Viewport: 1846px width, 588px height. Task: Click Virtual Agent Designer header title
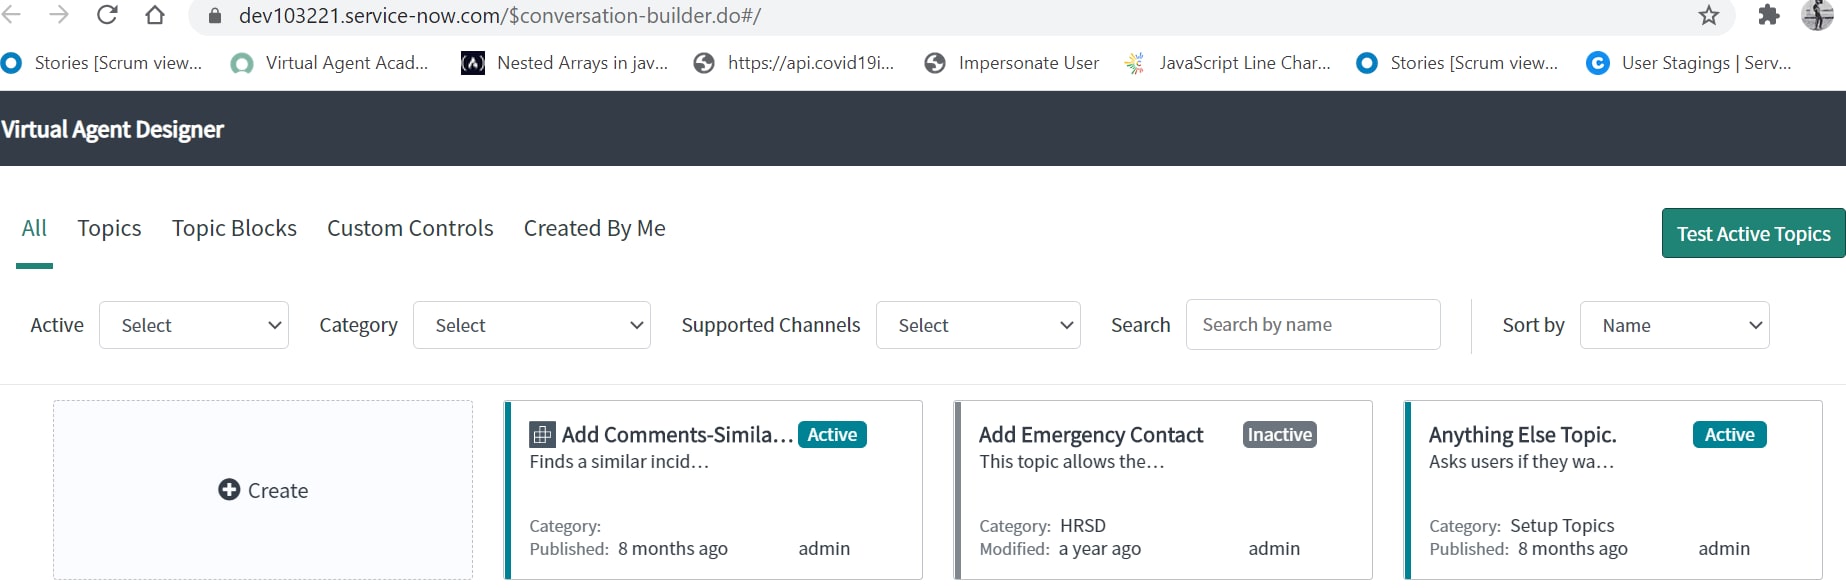112,129
